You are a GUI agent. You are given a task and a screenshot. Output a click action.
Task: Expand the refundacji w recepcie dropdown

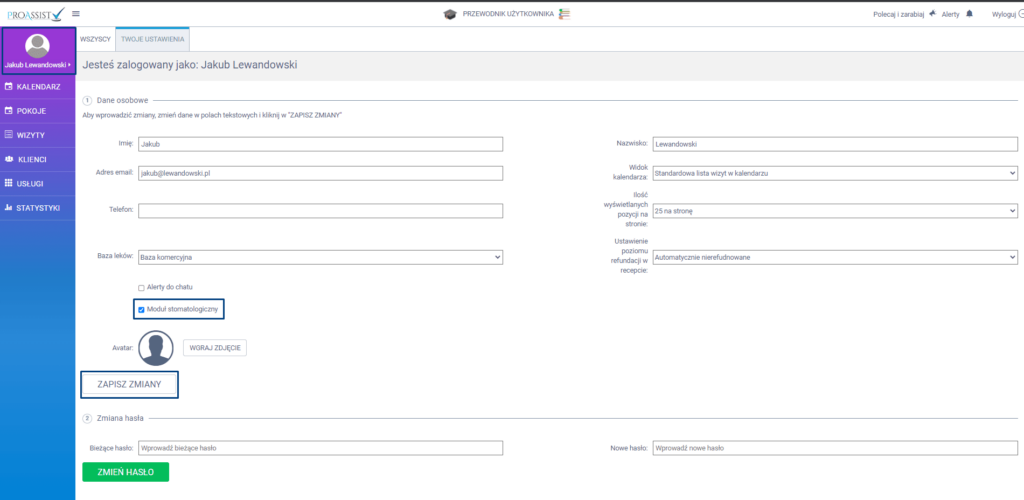[x=834, y=257]
